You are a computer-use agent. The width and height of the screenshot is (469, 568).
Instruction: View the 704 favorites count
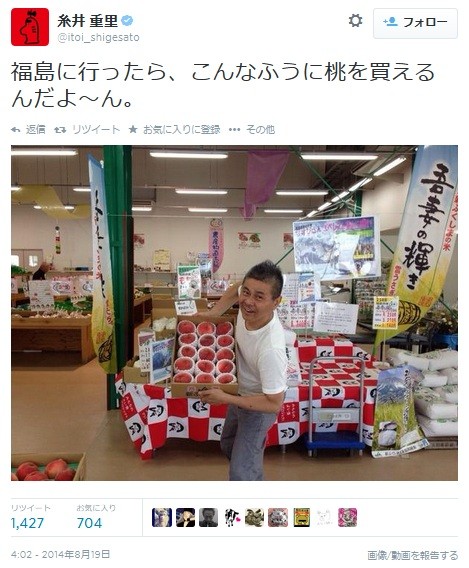89,523
